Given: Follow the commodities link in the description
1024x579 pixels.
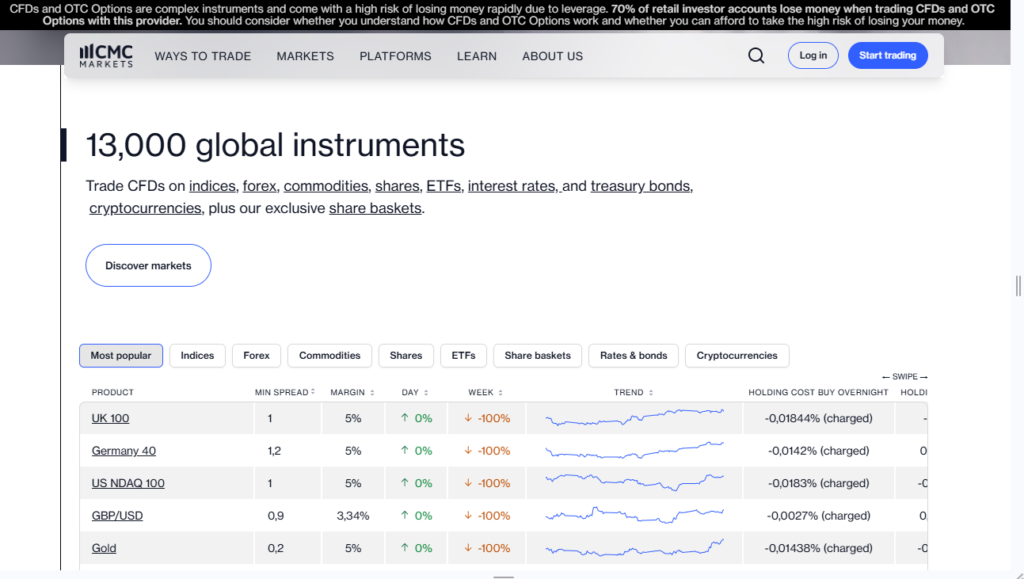Looking at the screenshot, I should pos(326,186).
